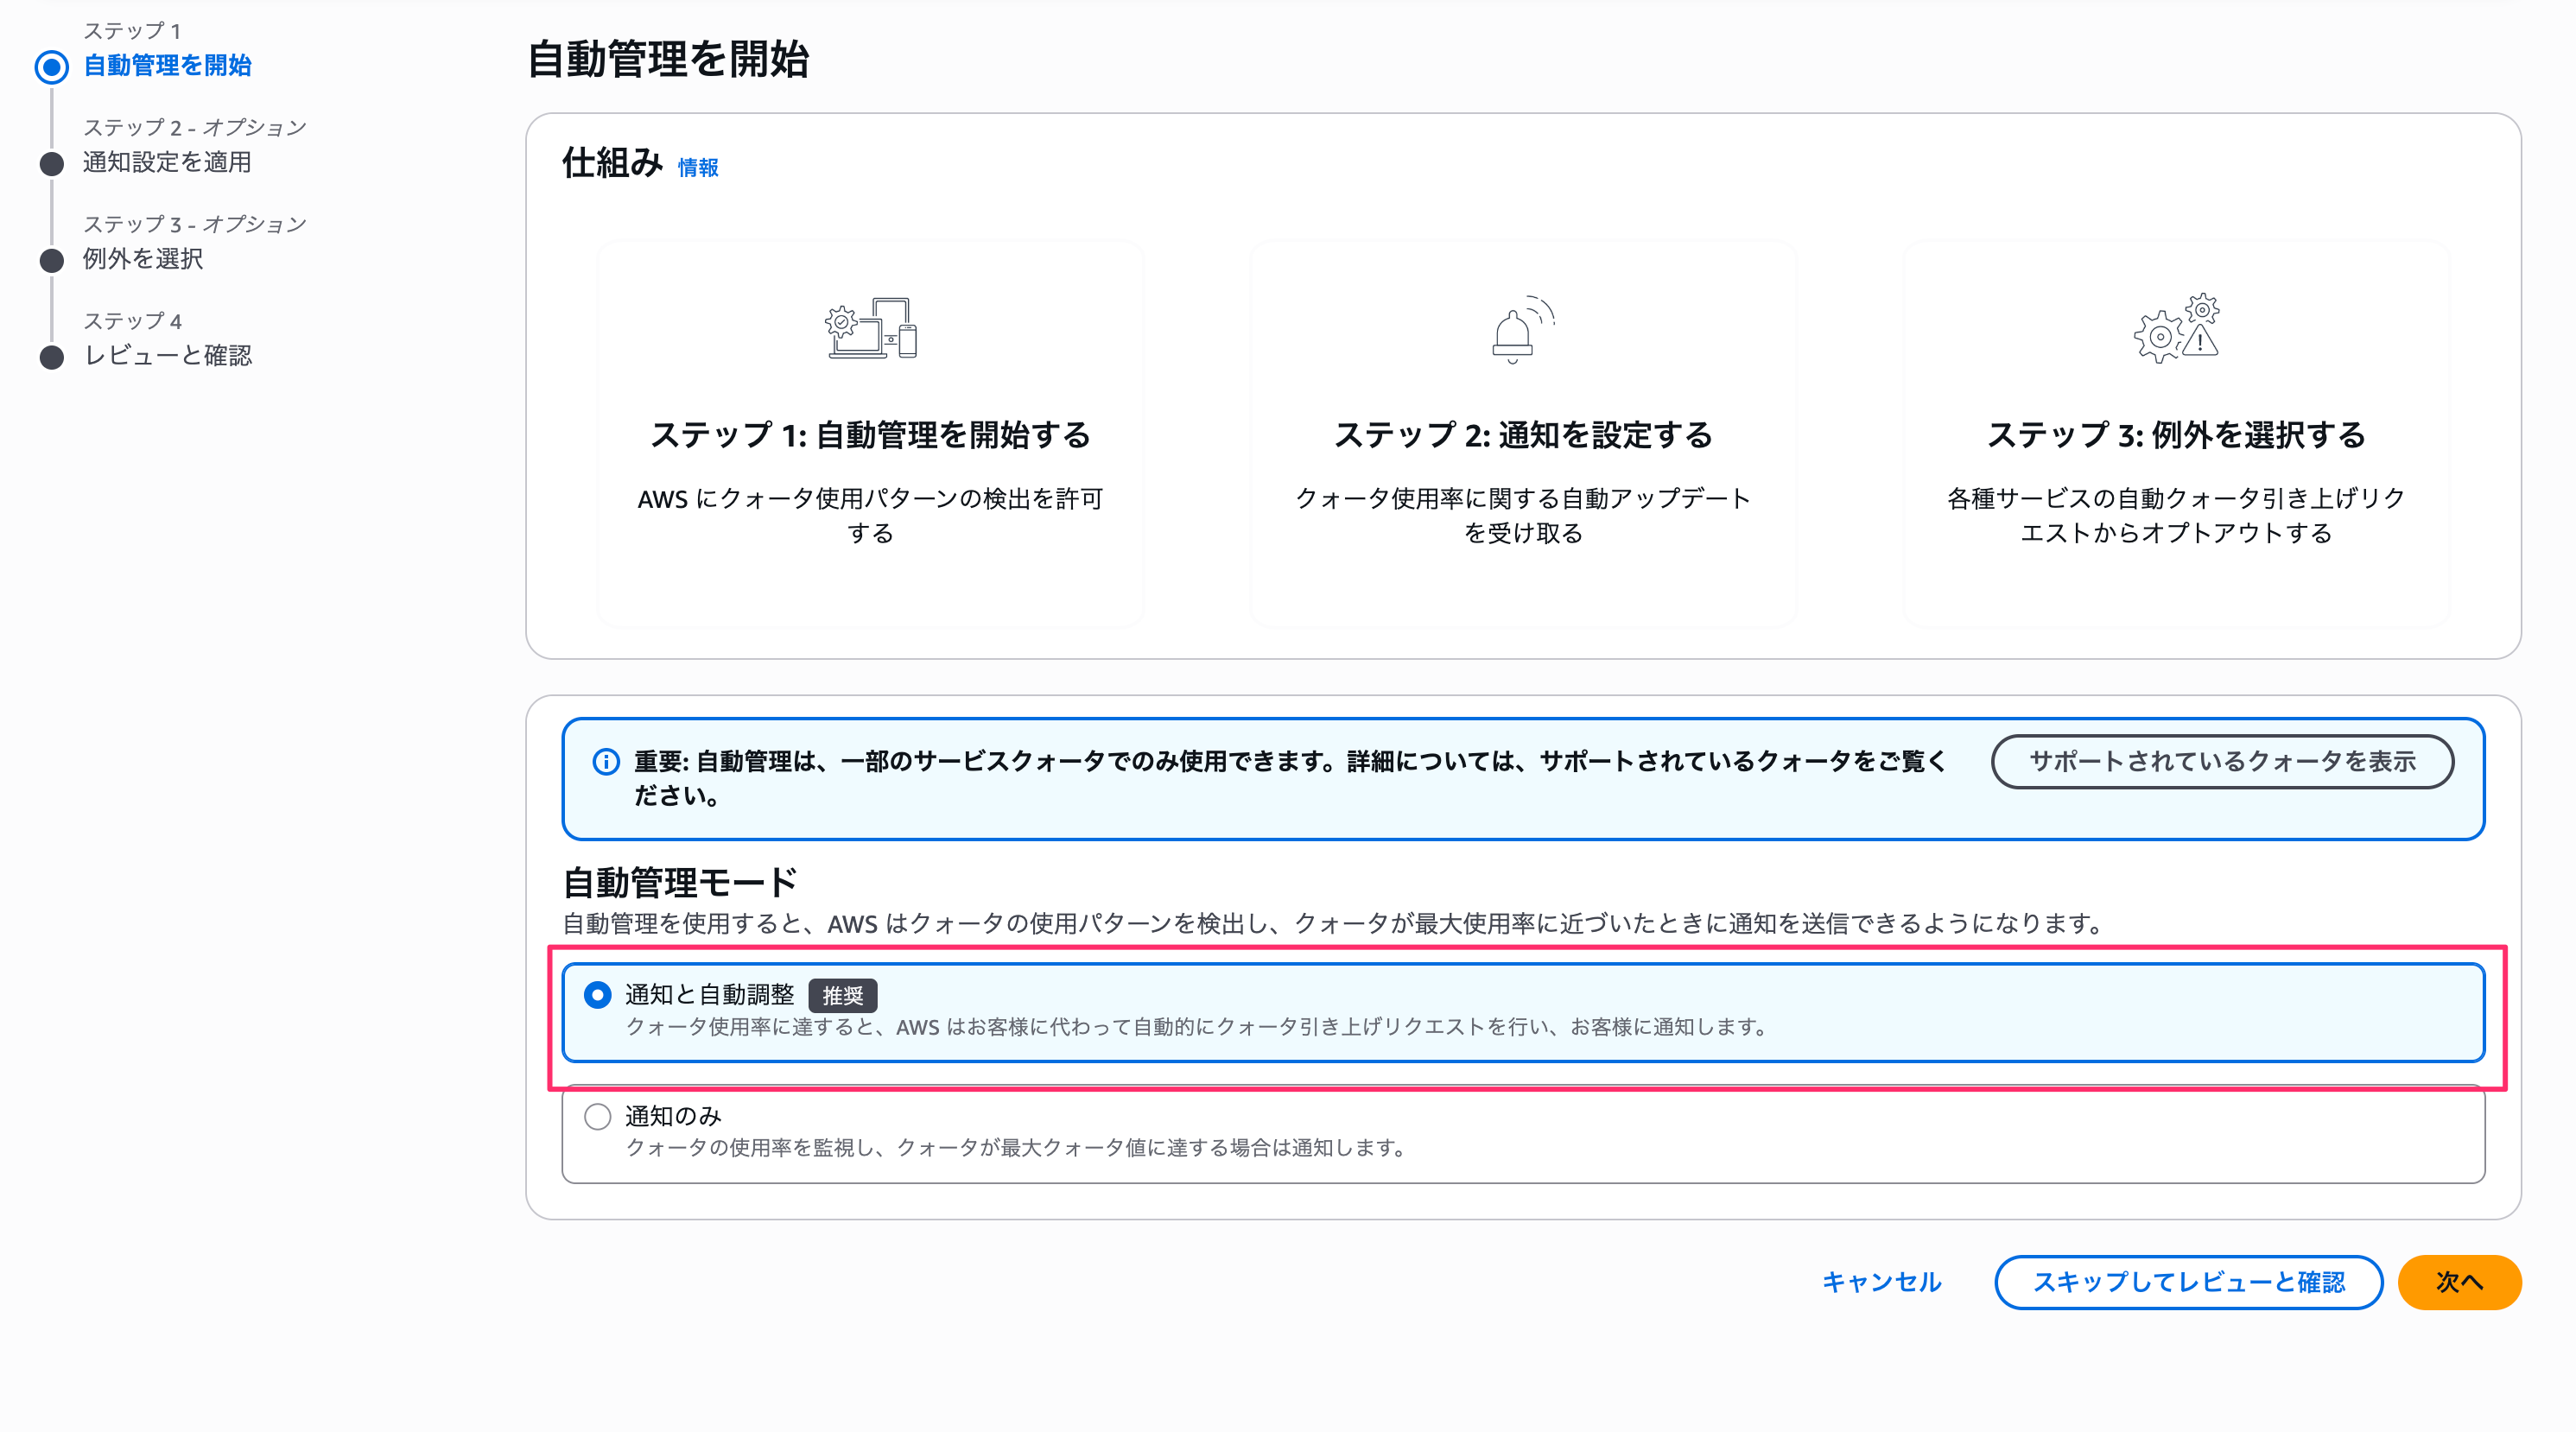
Task: Click the ステップ 4 progress circle in sidebar
Action: tap(52, 356)
